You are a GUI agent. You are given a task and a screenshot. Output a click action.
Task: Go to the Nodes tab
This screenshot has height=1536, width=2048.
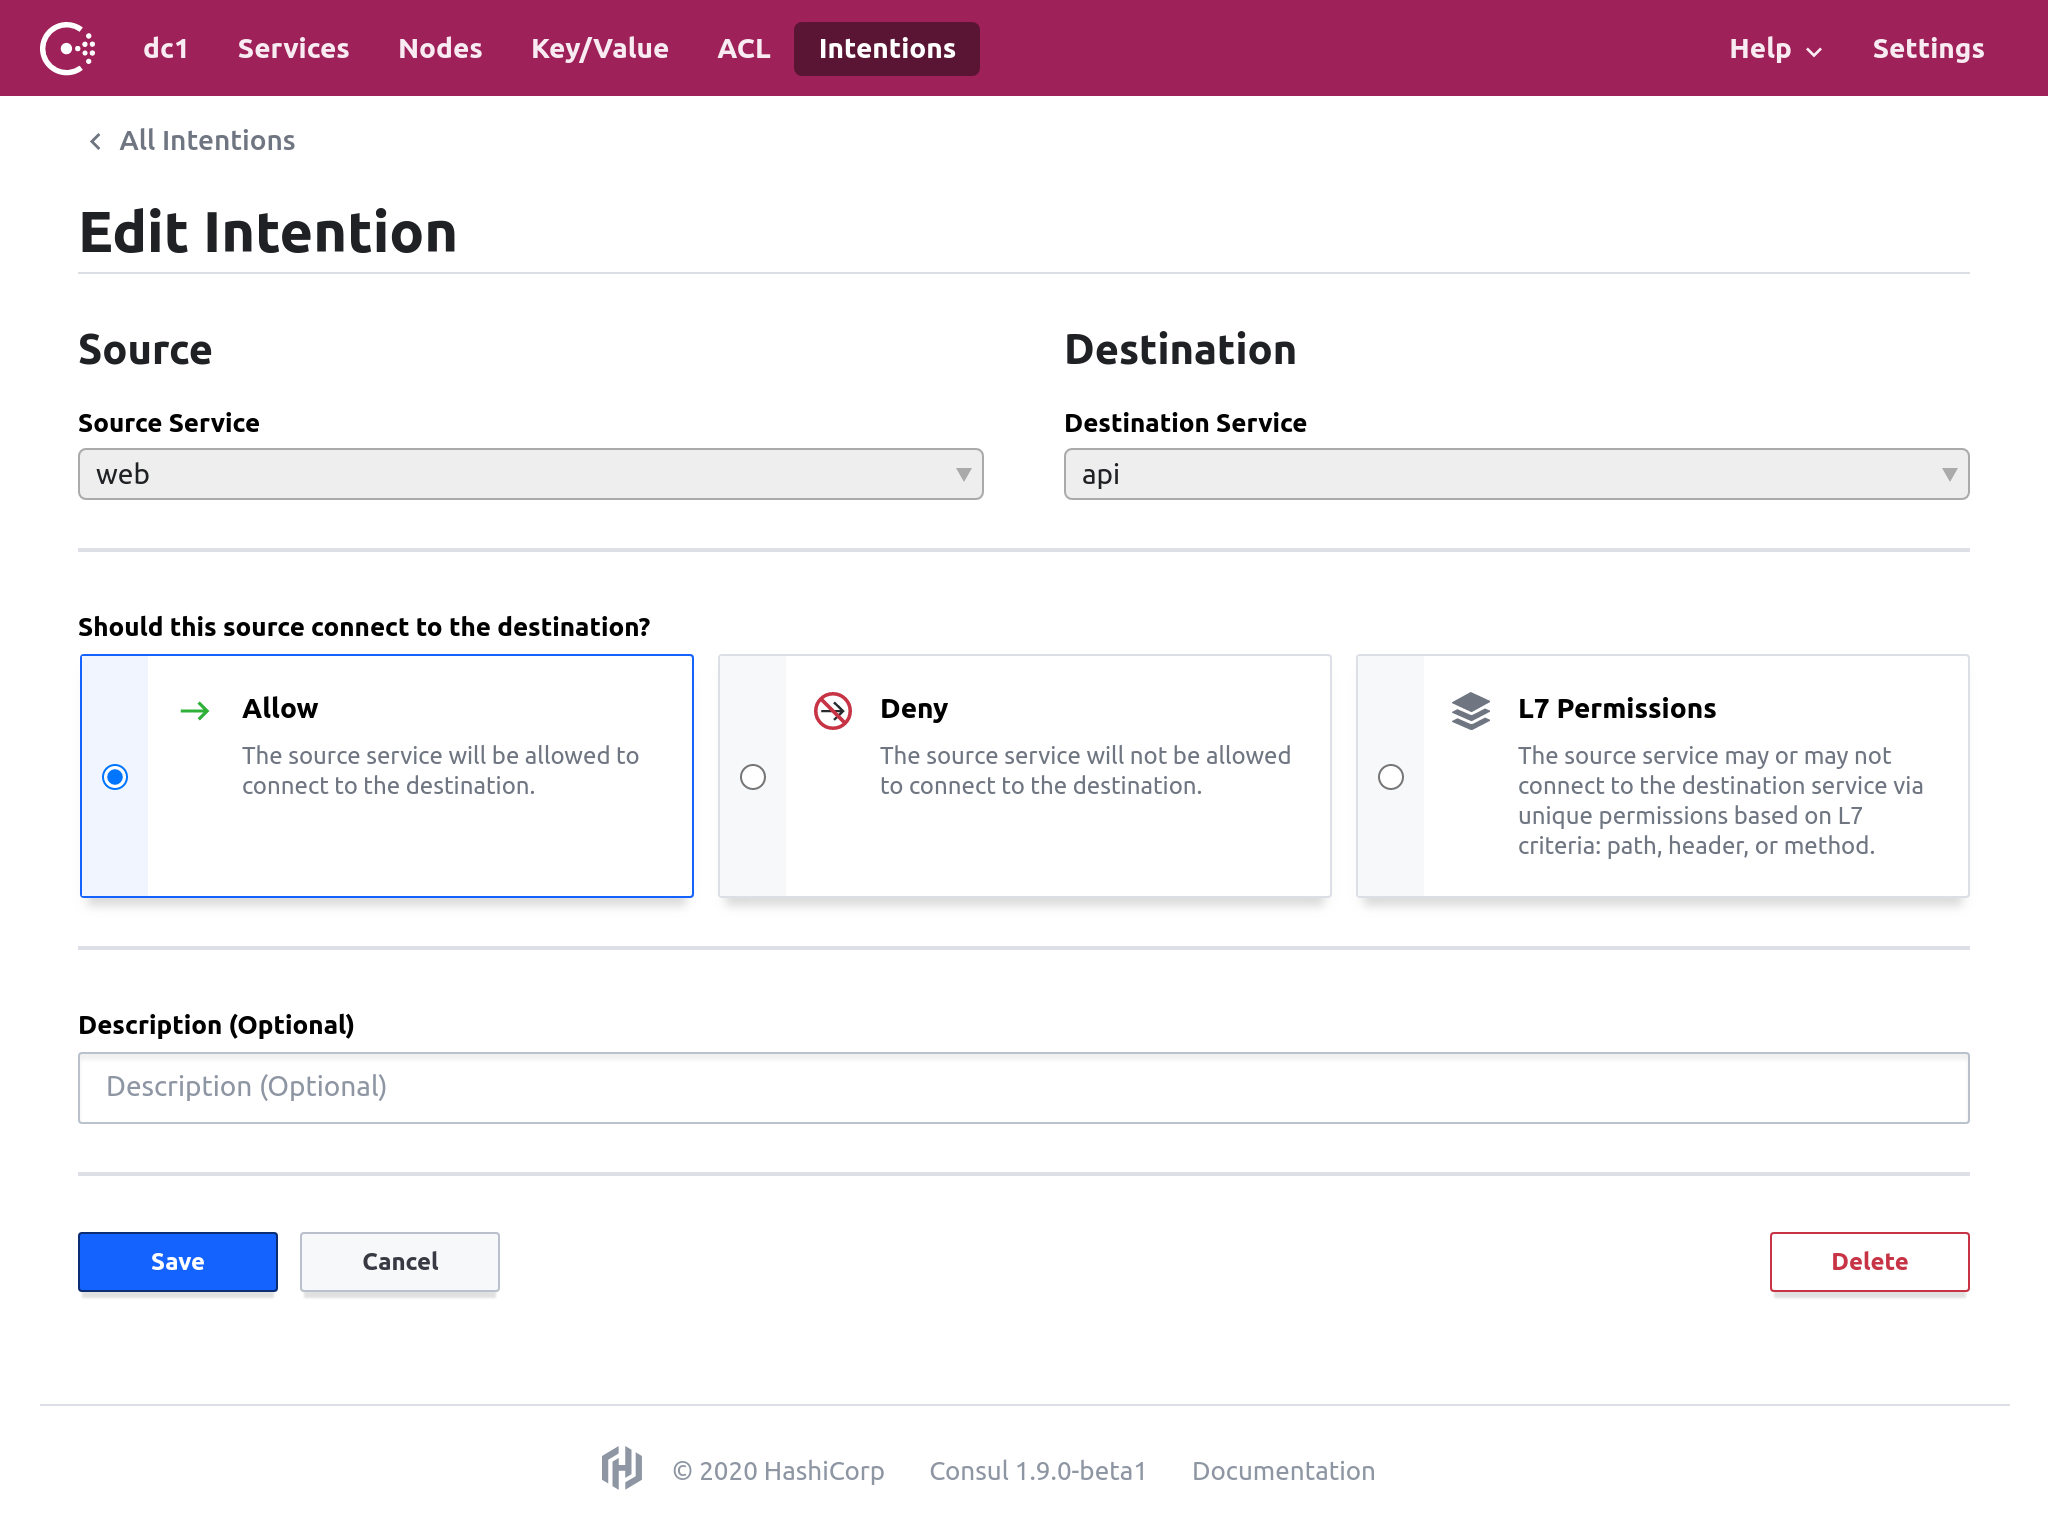pyautogui.click(x=440, y=49)
